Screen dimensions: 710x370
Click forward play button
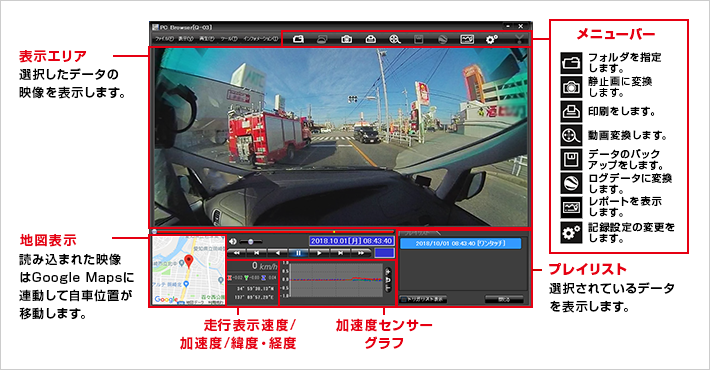(x=319, y=253)
